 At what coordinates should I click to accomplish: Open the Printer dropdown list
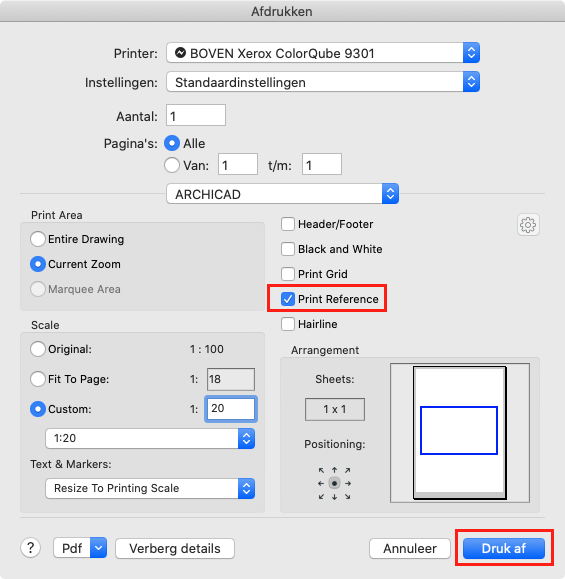click(323, 53)
